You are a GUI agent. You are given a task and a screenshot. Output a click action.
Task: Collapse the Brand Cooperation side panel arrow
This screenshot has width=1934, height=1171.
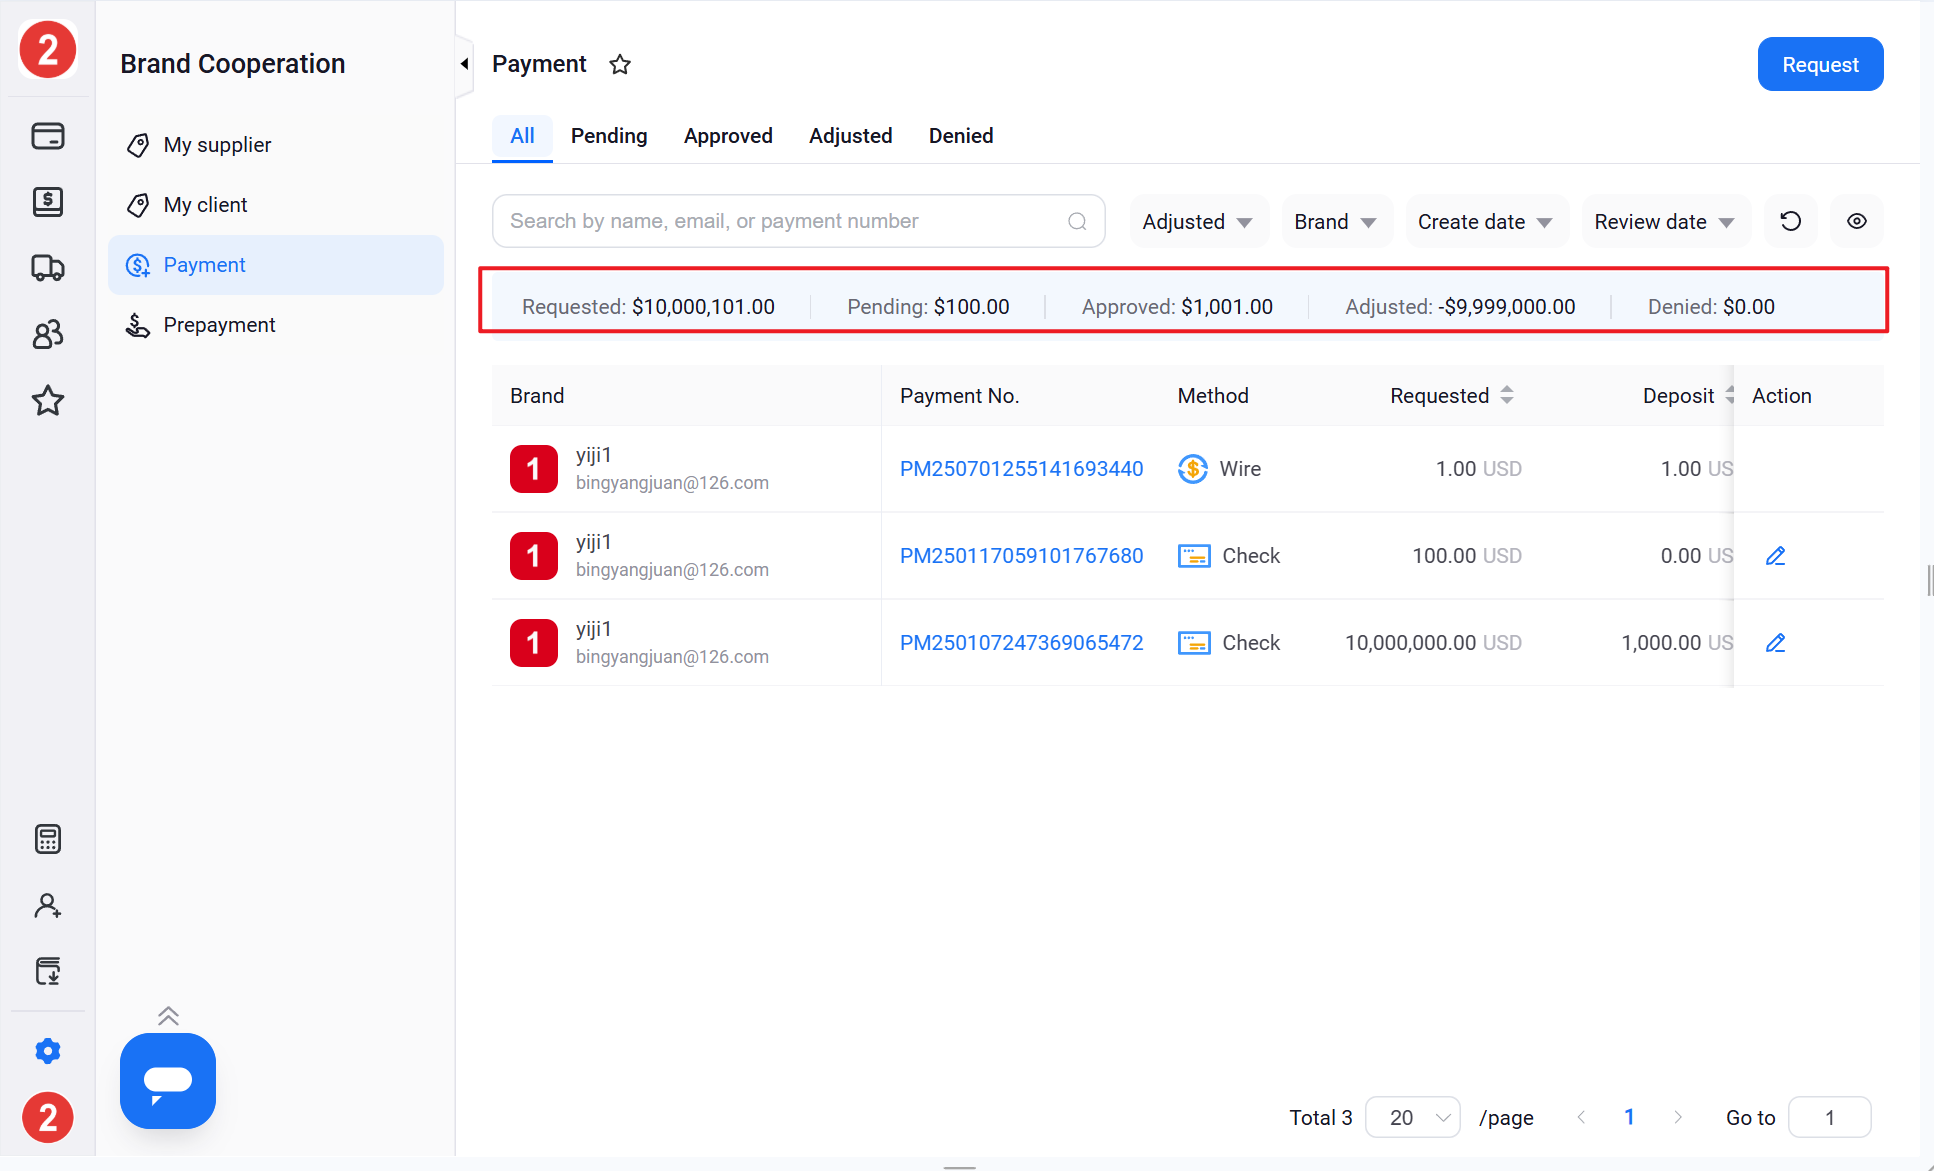click(464, 64)
